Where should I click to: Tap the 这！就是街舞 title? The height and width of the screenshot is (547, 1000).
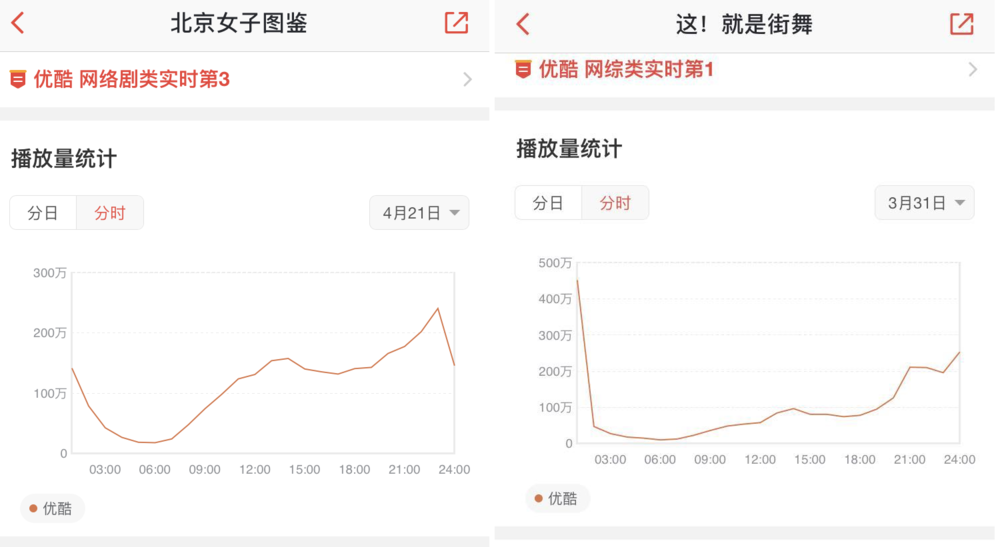coord(744,25)
